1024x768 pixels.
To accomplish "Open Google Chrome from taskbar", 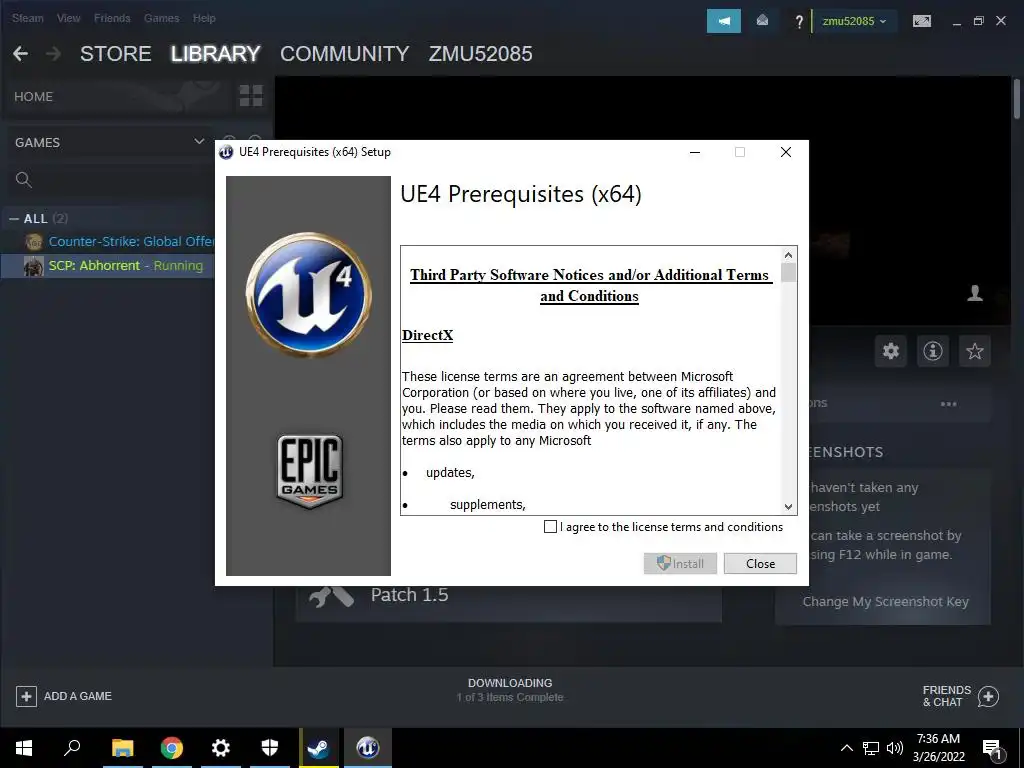I will coord(172,748).
